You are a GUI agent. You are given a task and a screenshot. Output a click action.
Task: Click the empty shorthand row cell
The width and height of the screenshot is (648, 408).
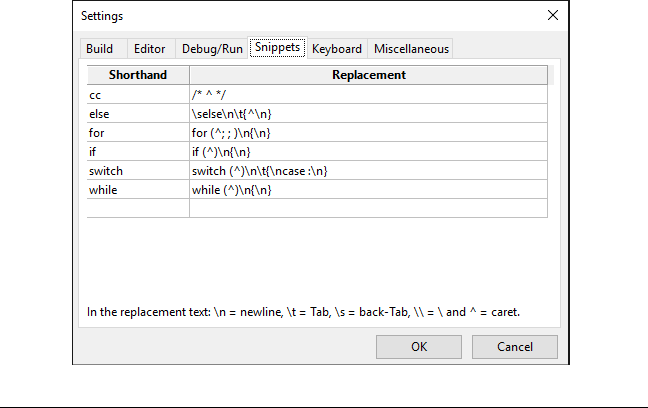pos(138,208)
